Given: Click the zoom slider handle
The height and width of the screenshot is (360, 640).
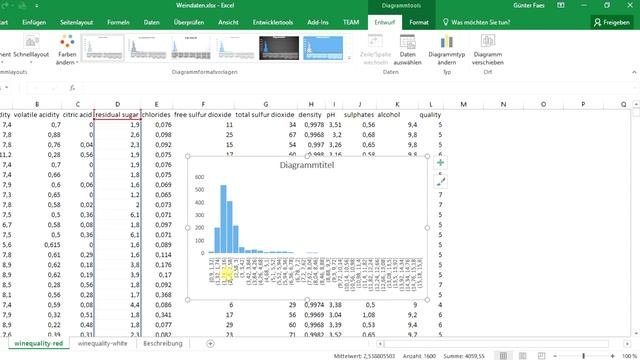Looking at the screenshot, I should pos(584,356).
